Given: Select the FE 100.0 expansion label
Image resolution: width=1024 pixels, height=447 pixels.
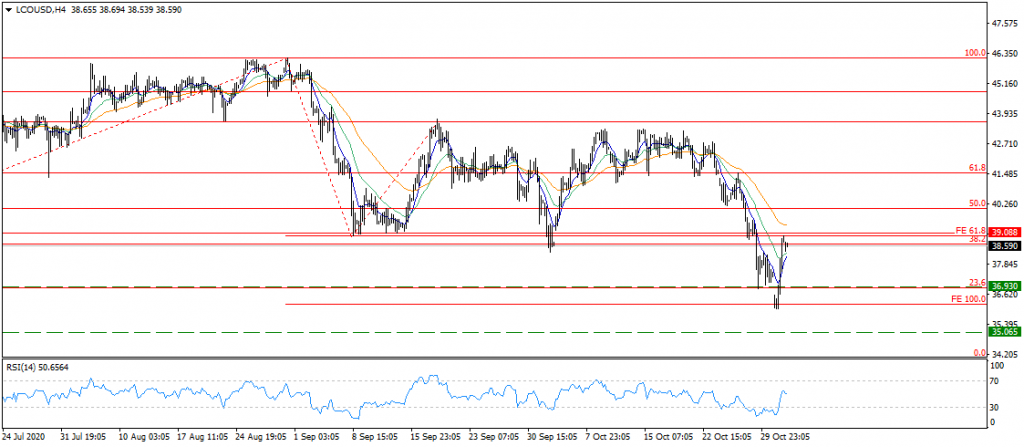Looking at the screenshot, I should pos(969,299).
